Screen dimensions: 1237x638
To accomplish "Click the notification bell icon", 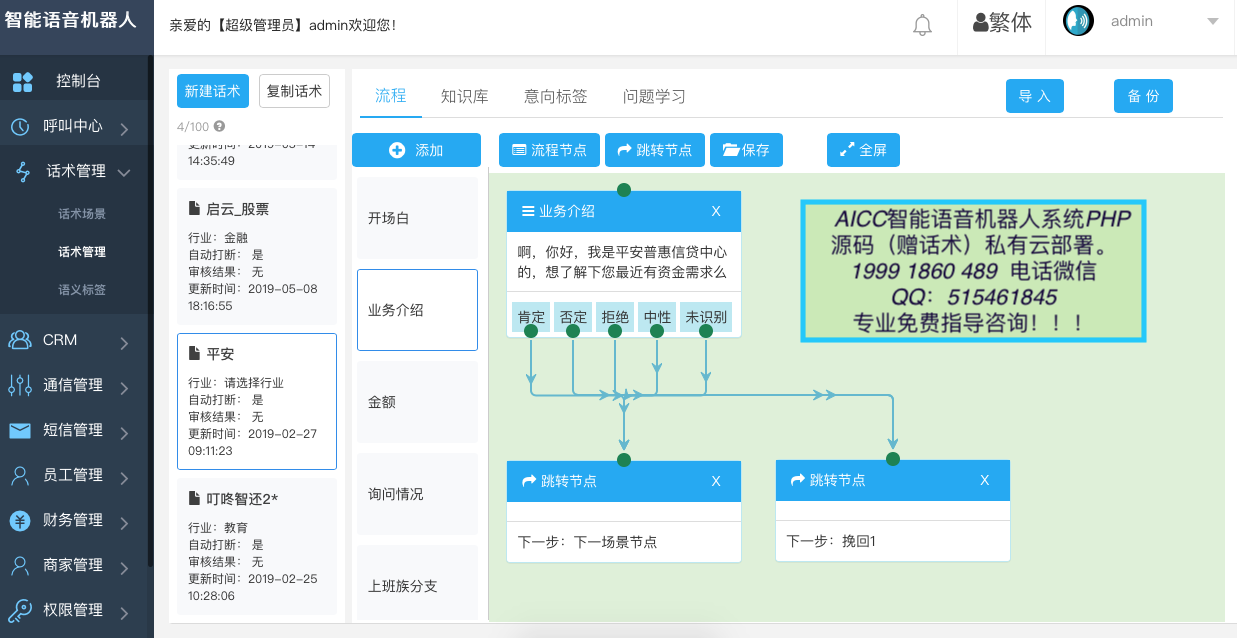I will [x=922, y=26].
